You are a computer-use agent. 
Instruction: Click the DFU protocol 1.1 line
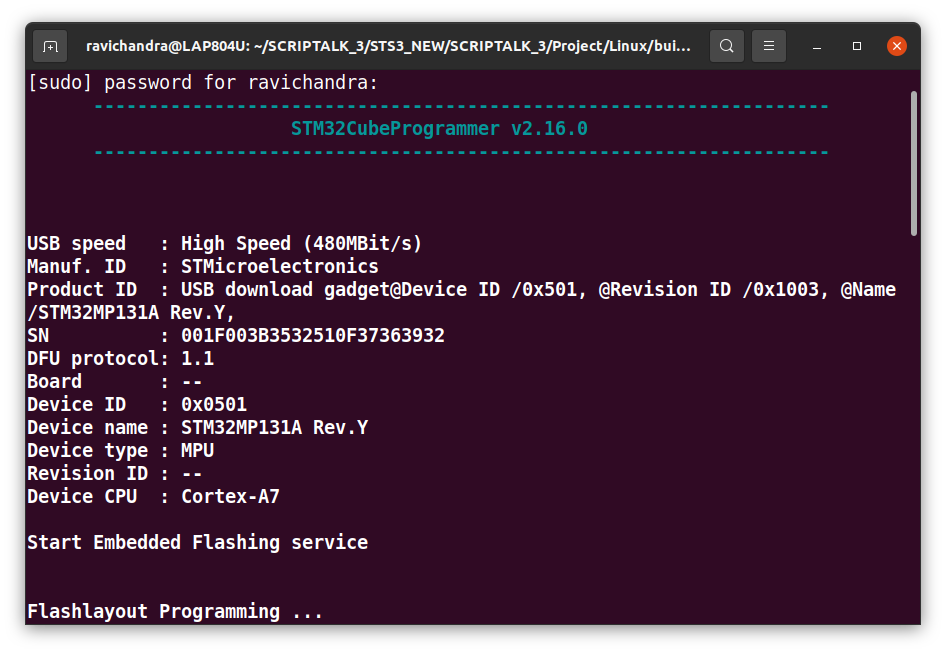point(120,358)
